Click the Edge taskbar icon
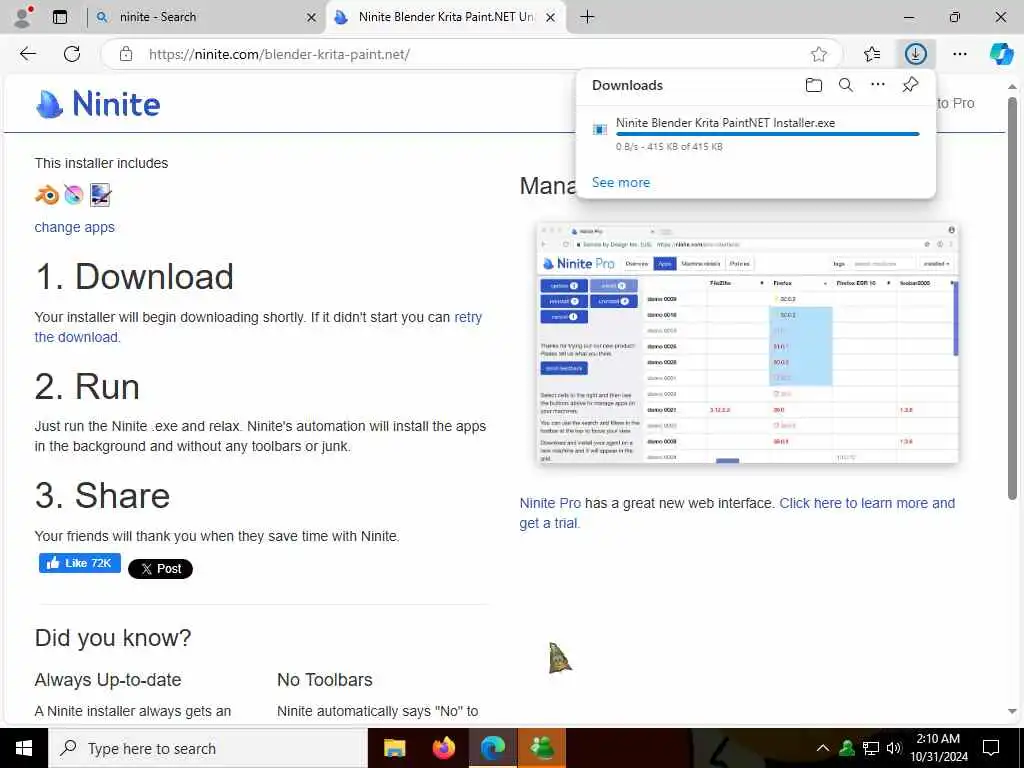1024x768 pixels. (493, 748)
